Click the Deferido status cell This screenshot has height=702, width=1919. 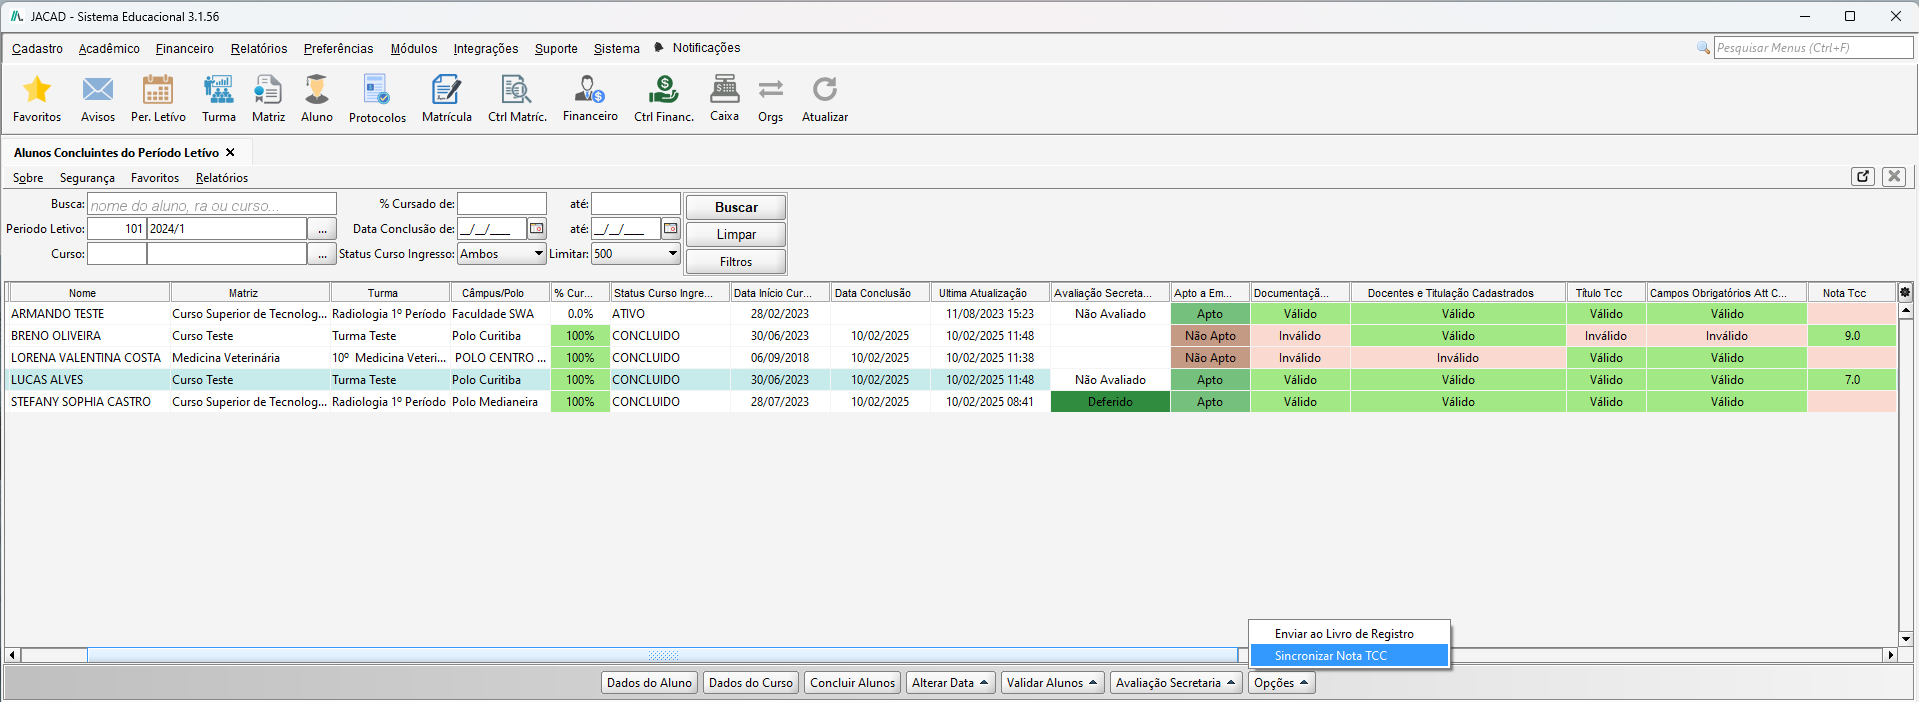point(1110,402)
